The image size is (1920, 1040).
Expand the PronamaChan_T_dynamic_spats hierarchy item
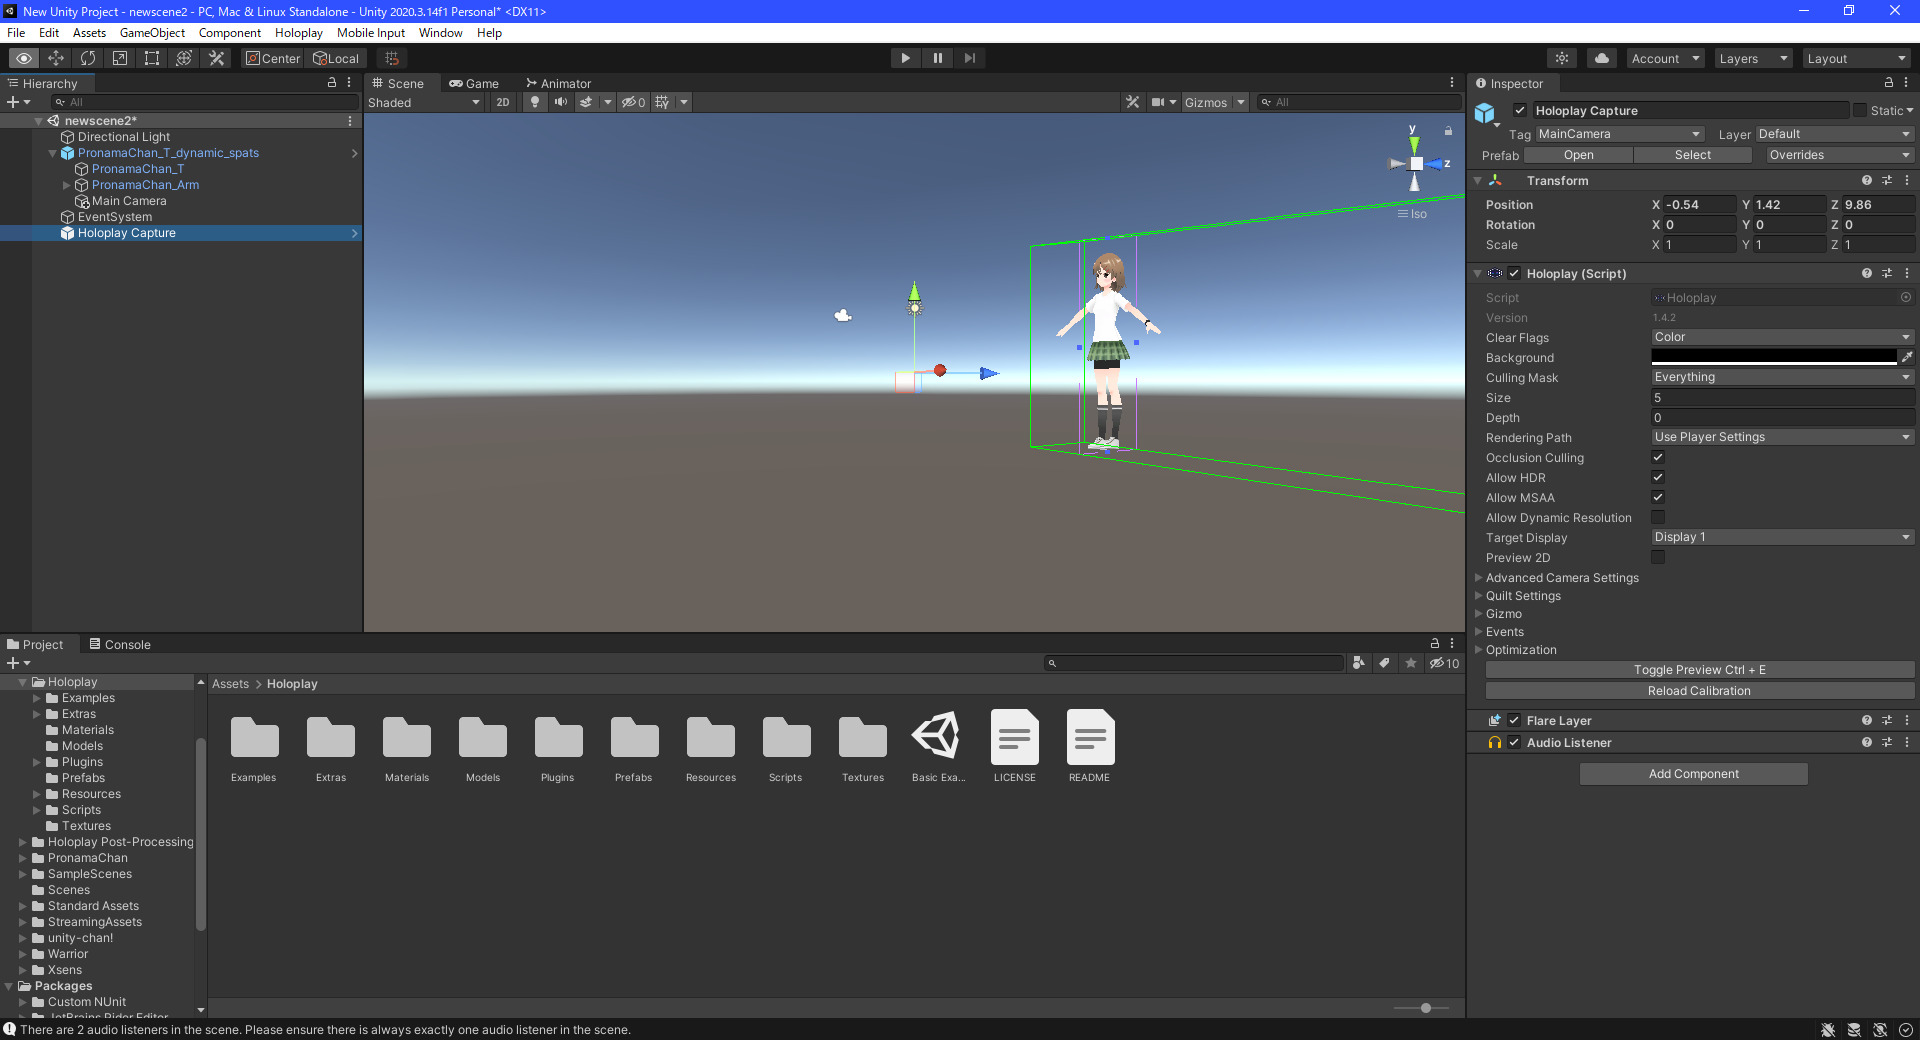(52, 153)
